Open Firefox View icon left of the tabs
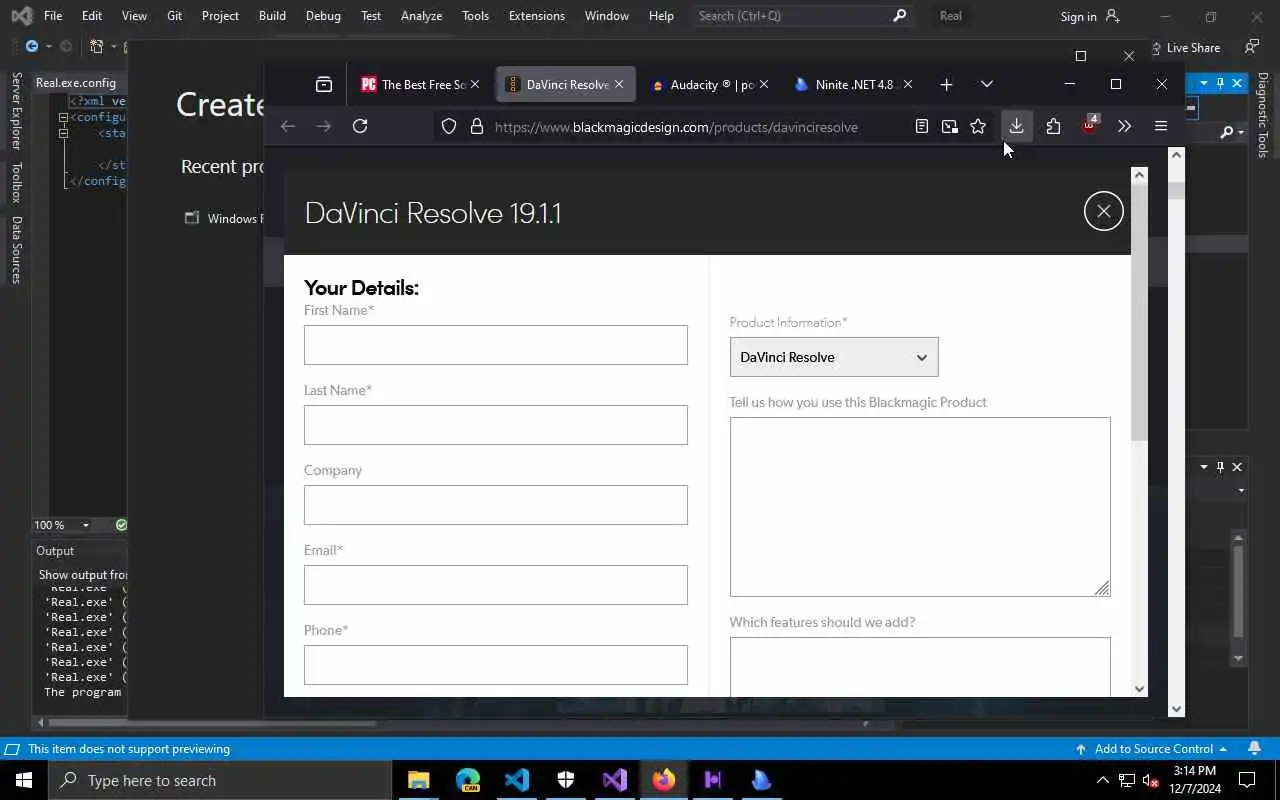 (x=324, y=84)
